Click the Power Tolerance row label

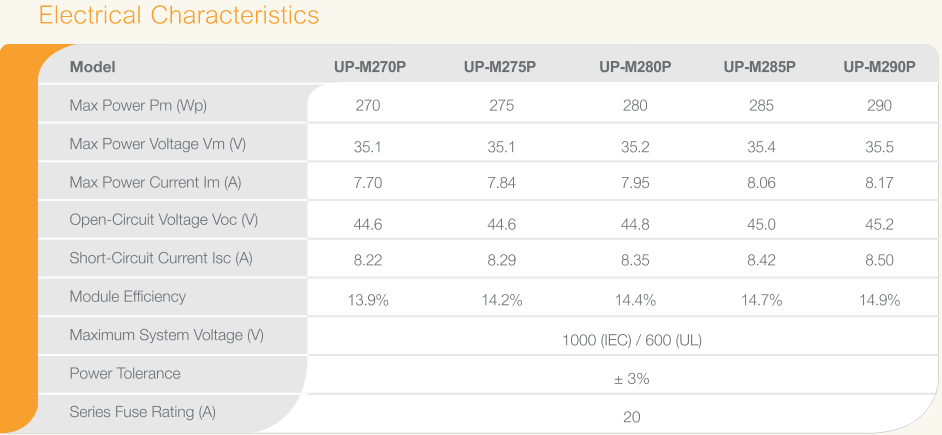[125, 374]
